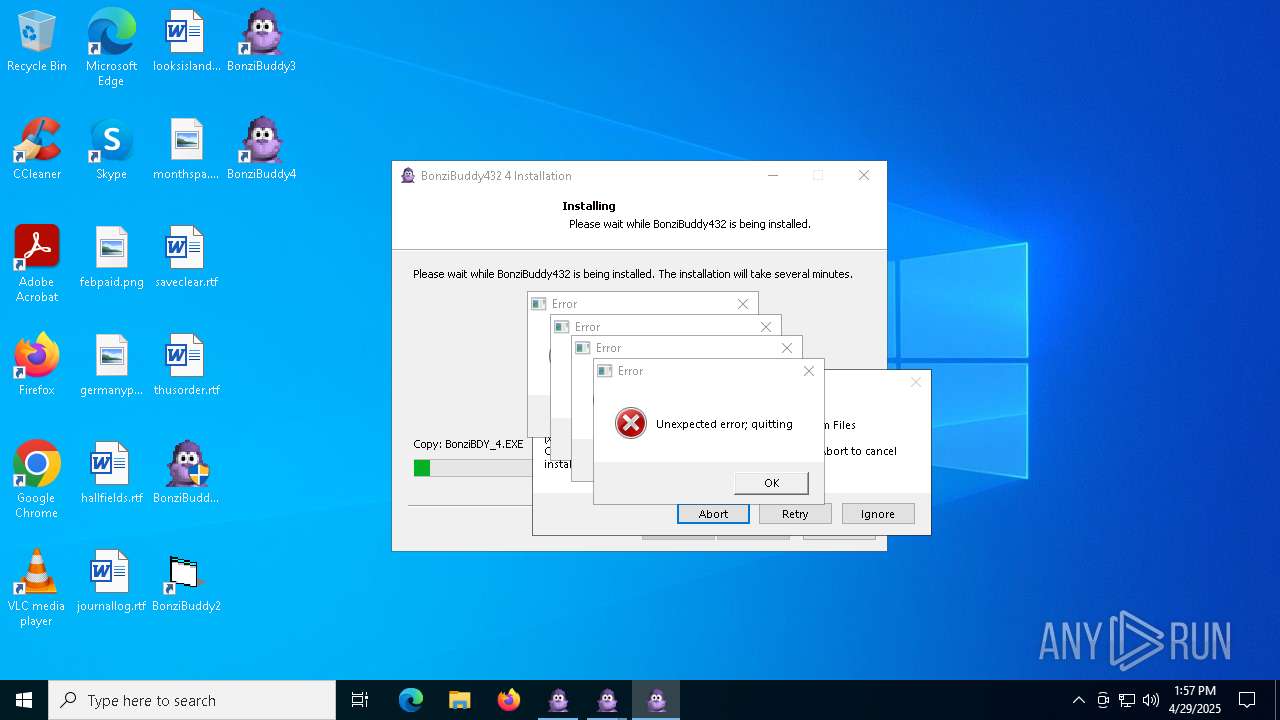Click the 'Copy: BonziBDY_4.EXE' status text
Screen dimensions: 1280x720
click(468, 444)
